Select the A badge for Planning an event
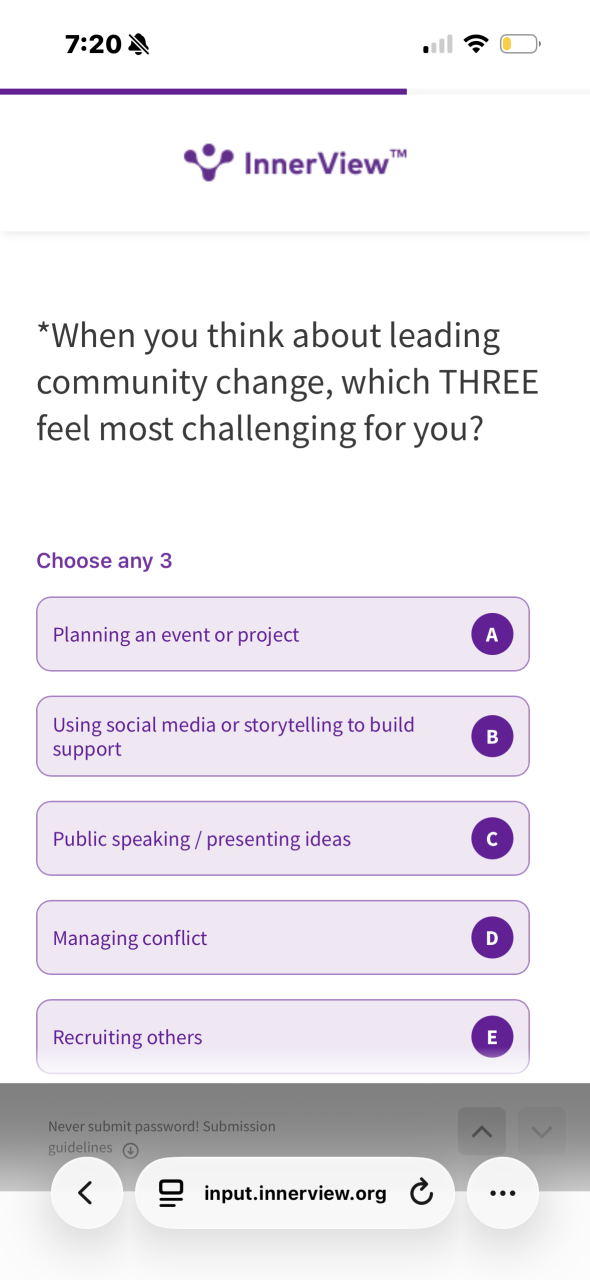Screen dimensions: 590x1280 click(x=492, y=634)
